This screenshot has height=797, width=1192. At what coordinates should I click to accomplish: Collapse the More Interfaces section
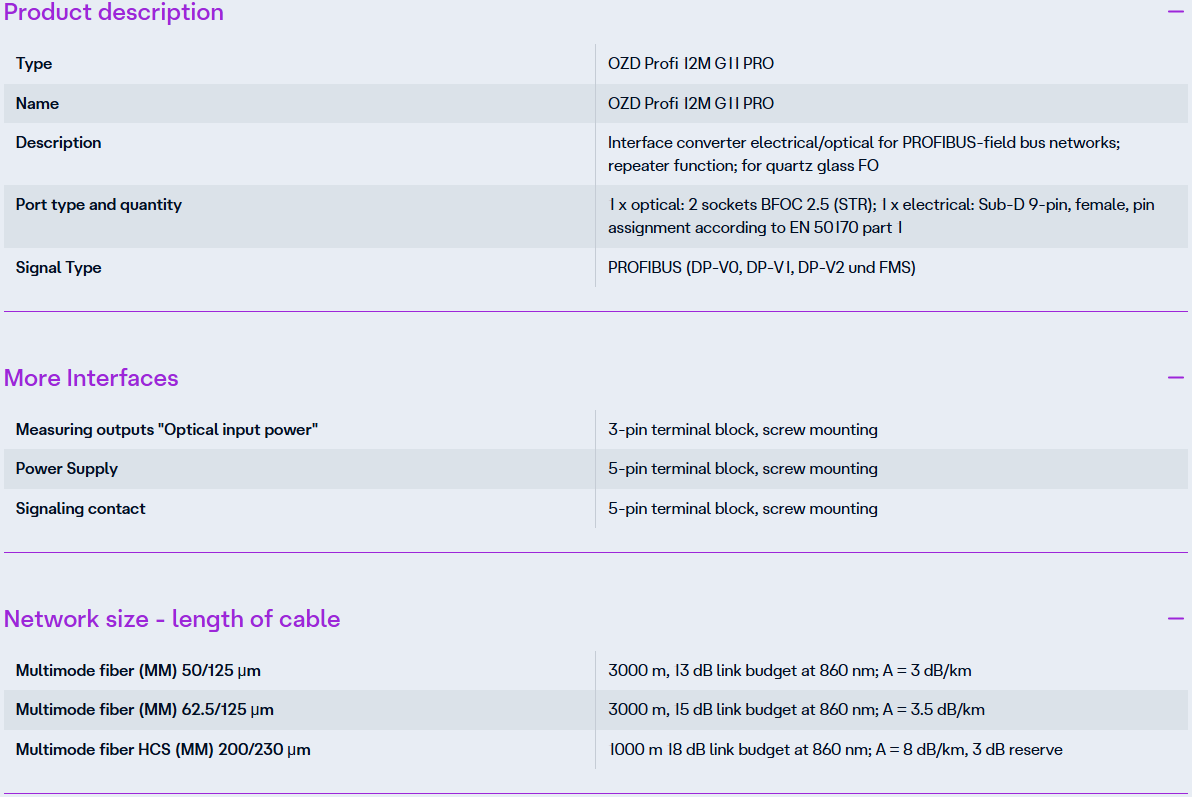click(x=1175, y=377)
